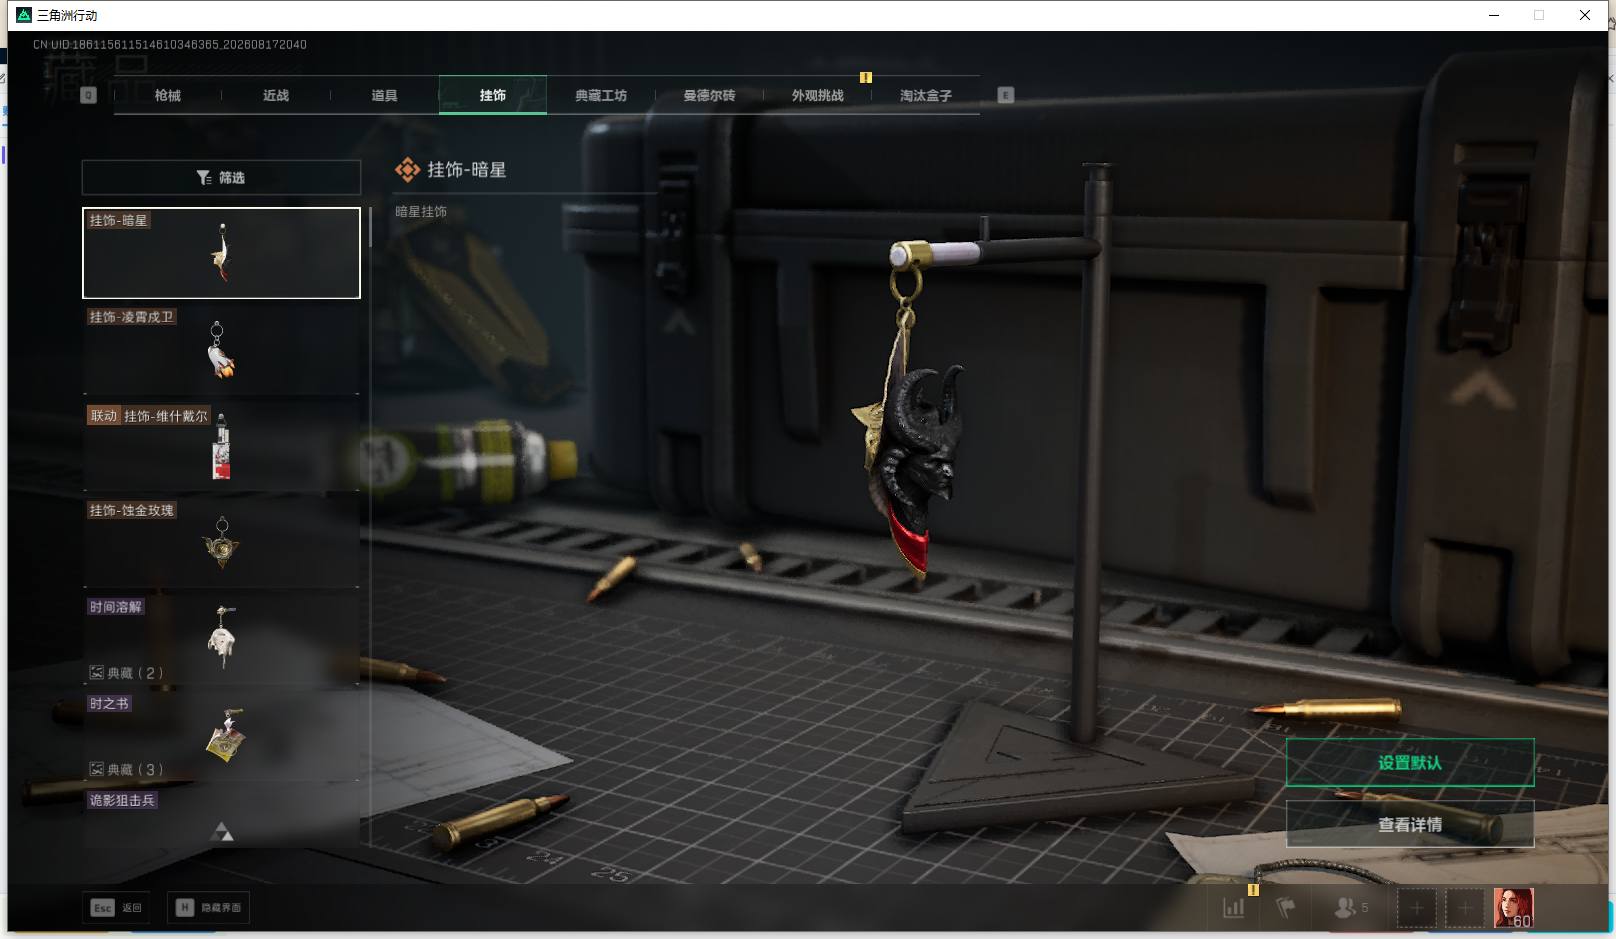The image size is (1616, 939).
Task: Switch to the 外观挑战 tab
Action: coord(818,95)
